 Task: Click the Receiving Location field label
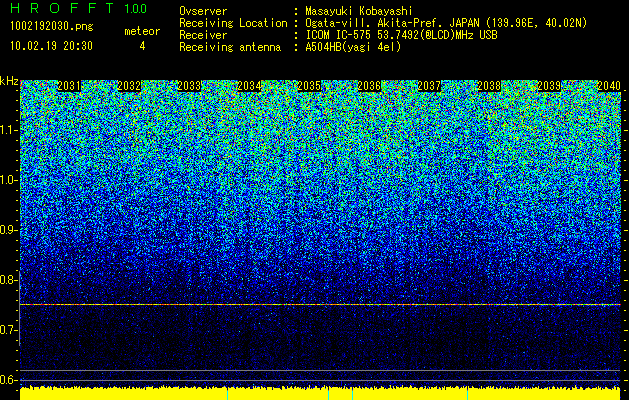tap(233, 23)
